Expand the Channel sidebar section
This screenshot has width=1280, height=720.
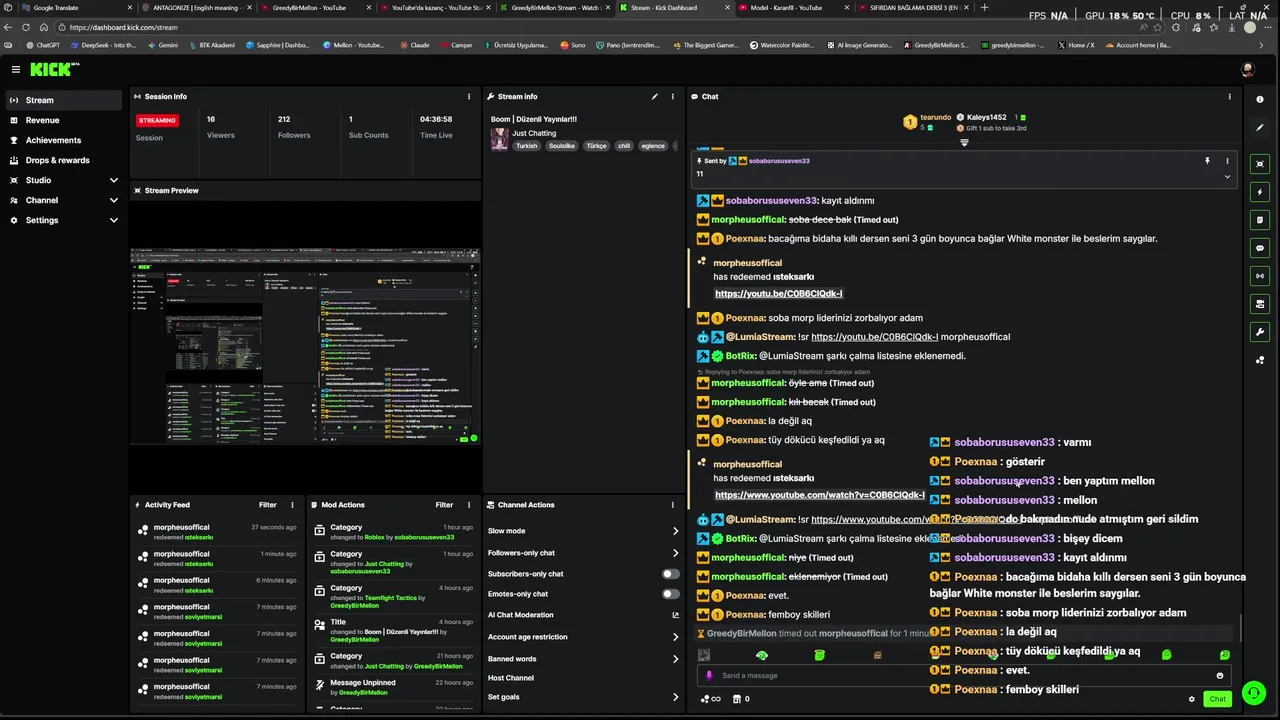pyautogui.click(x=113, y=200)
